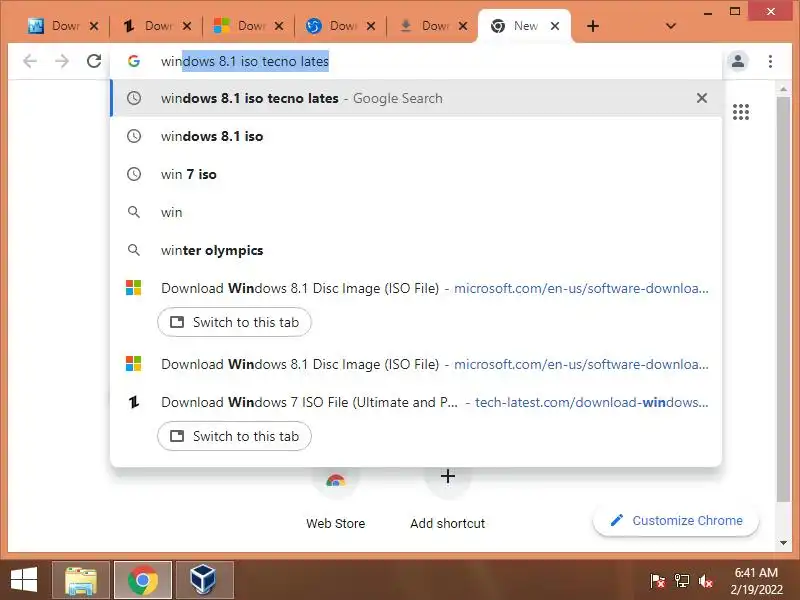Click the muted volume tray icon

(x=706, y=581)
